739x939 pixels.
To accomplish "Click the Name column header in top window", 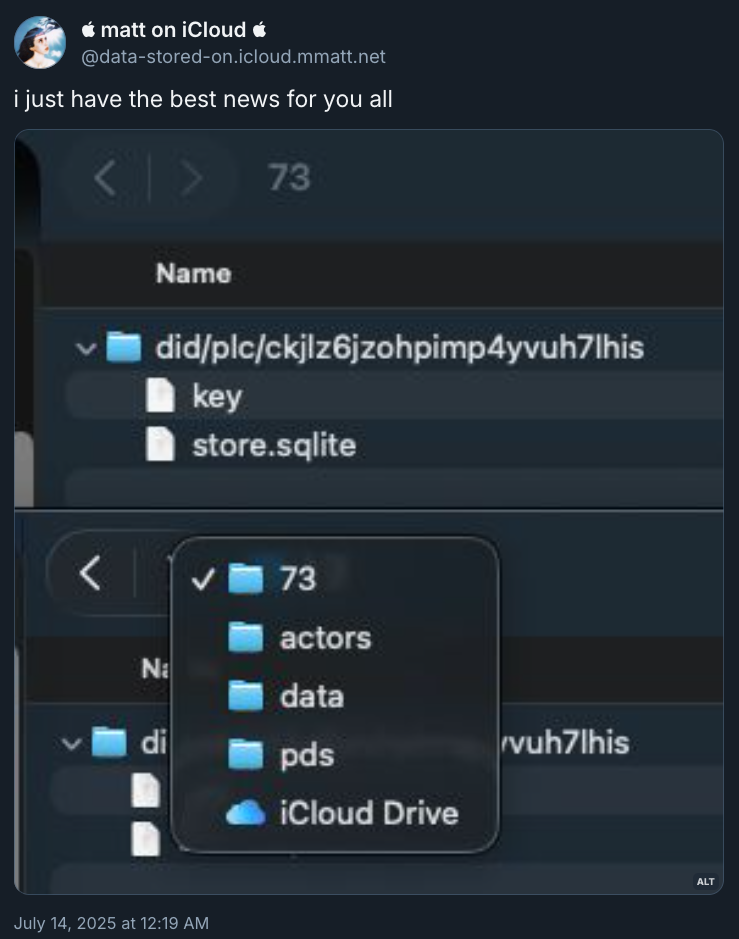I will (193, 273).
